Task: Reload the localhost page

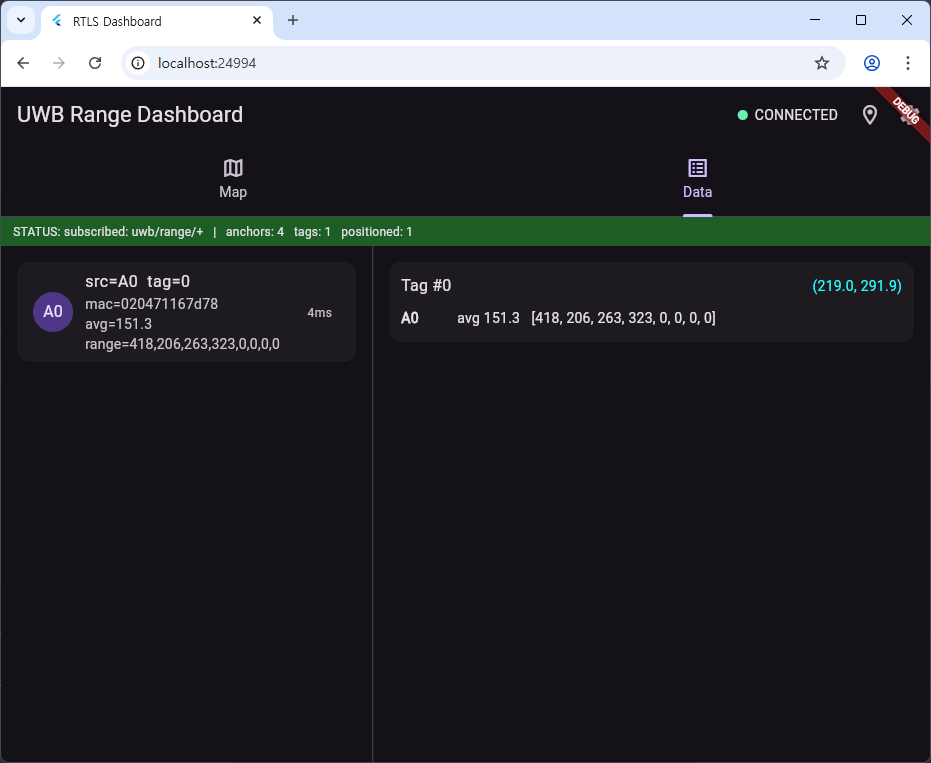Action: click(x=95, y=63)
